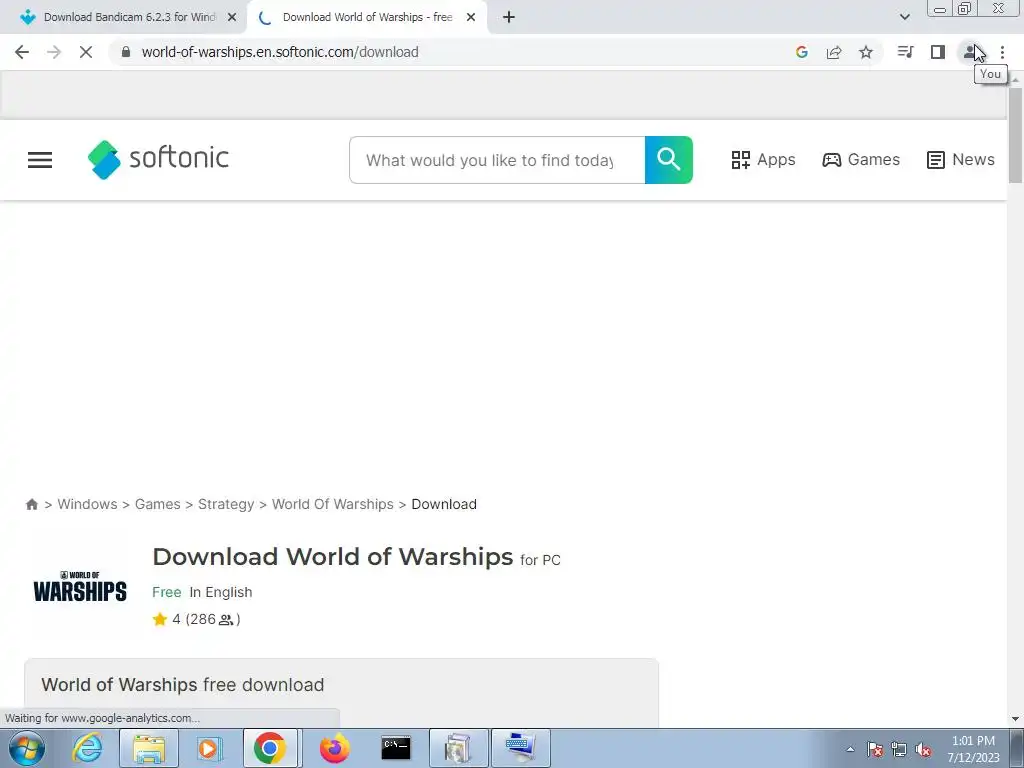Close the Bandicam tab

232,18
